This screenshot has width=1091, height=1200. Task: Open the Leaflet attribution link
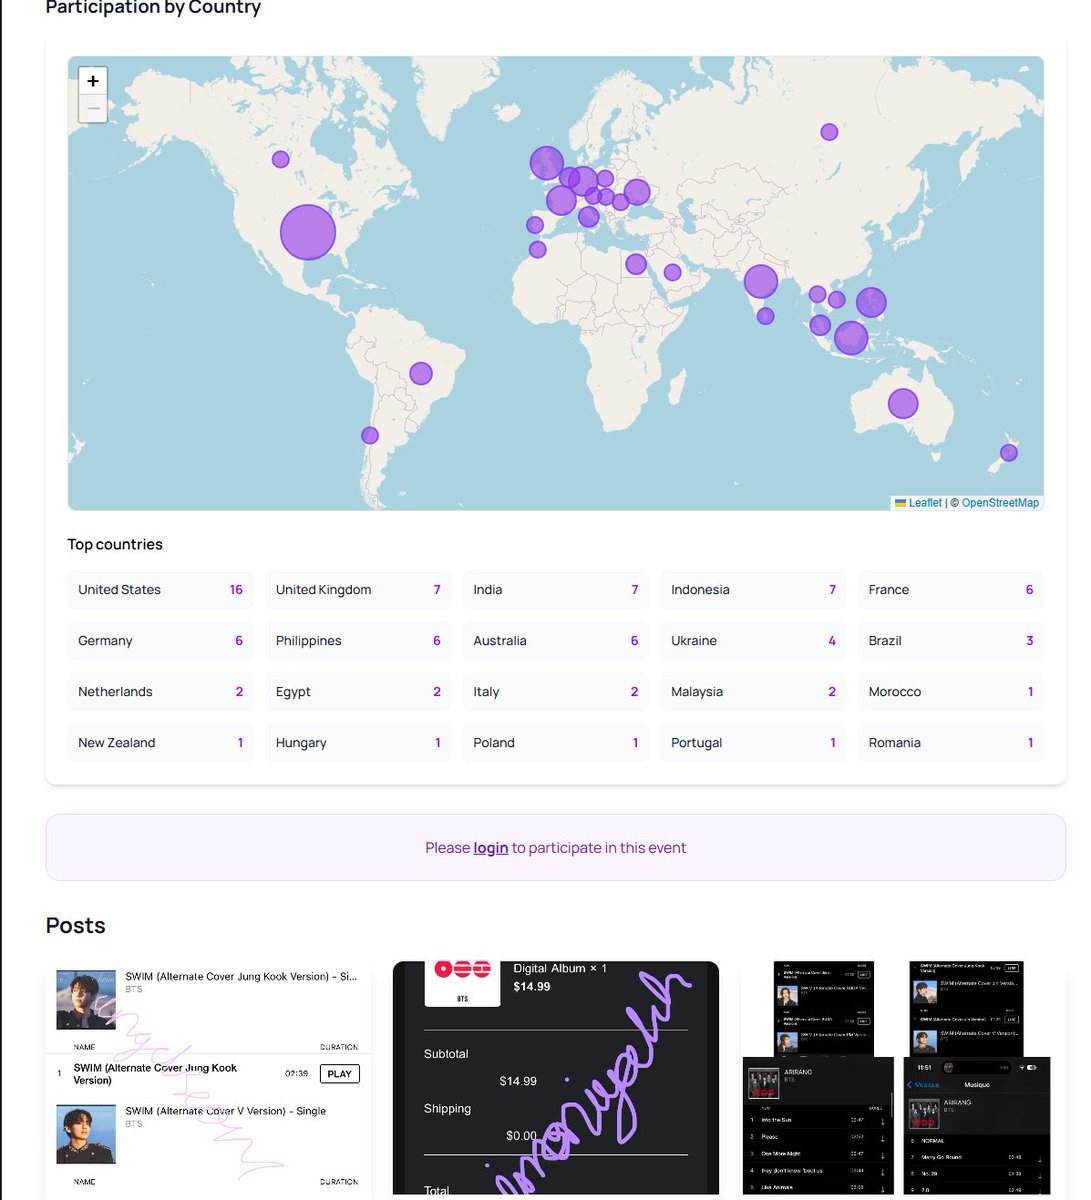(x=918, y=503)
